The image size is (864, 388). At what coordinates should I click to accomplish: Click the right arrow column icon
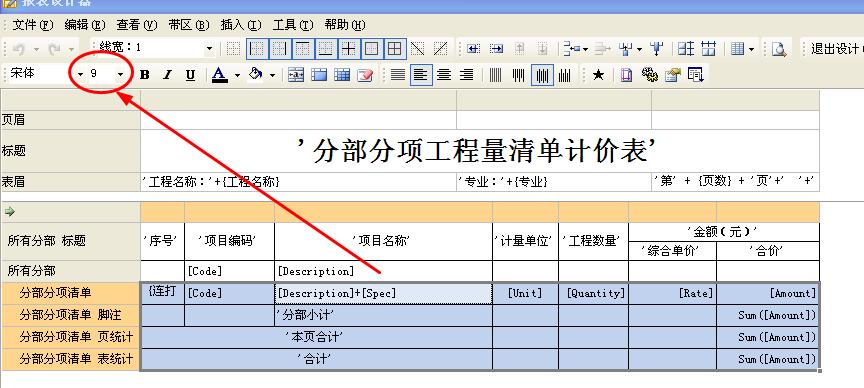[496, 49]
